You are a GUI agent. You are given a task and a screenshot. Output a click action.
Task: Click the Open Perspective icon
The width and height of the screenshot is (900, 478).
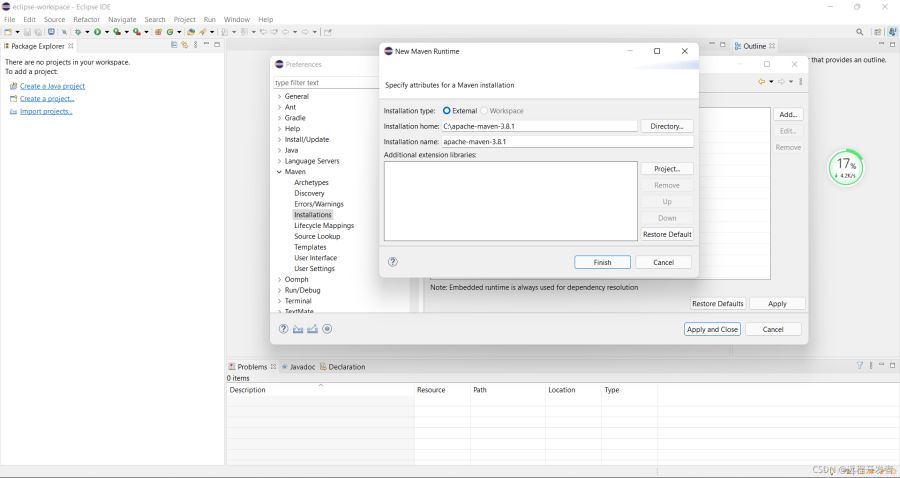point(878,32)
